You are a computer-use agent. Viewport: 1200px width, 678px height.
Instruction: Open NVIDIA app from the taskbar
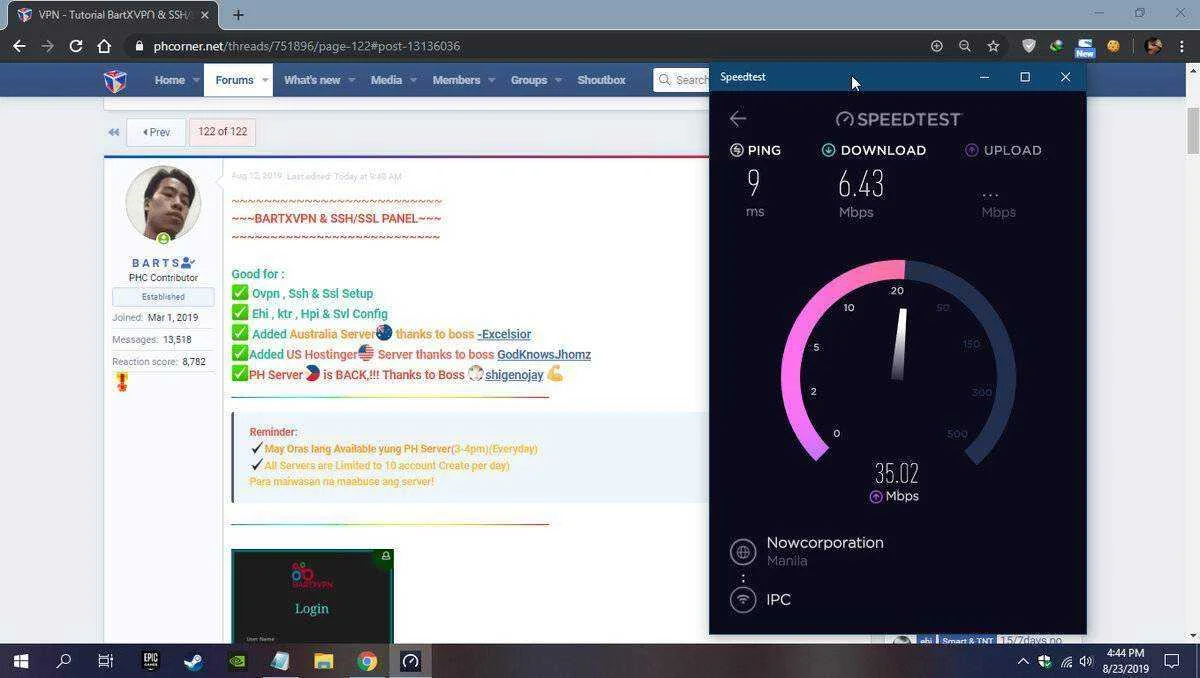click(237, 661)
